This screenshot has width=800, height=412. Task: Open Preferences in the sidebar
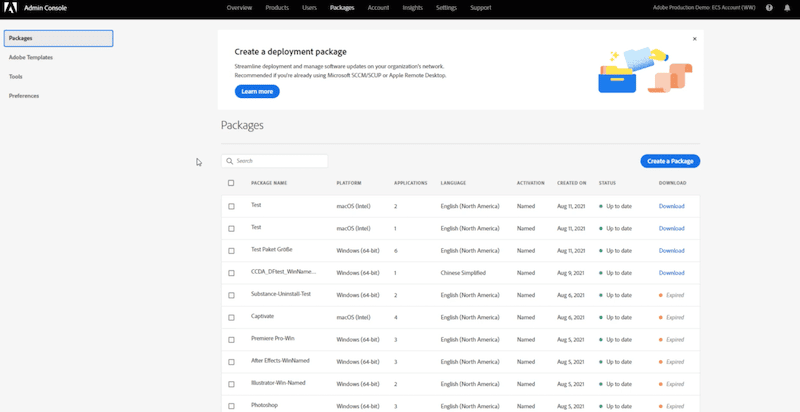coord(24,96)
